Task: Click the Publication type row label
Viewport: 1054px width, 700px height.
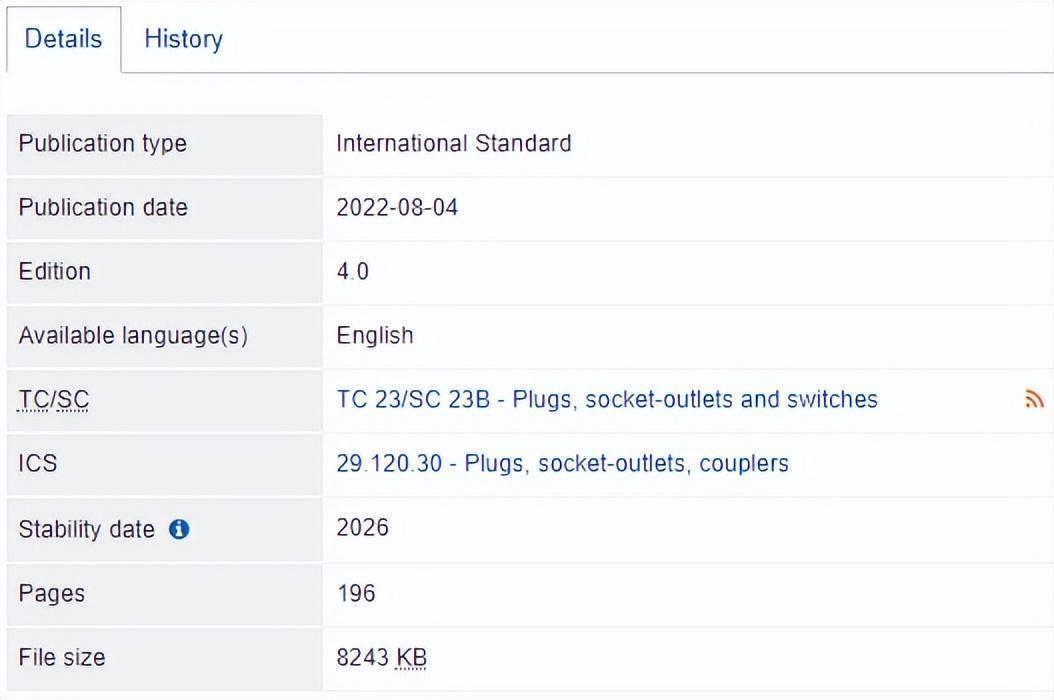Action: click(102, 143)
